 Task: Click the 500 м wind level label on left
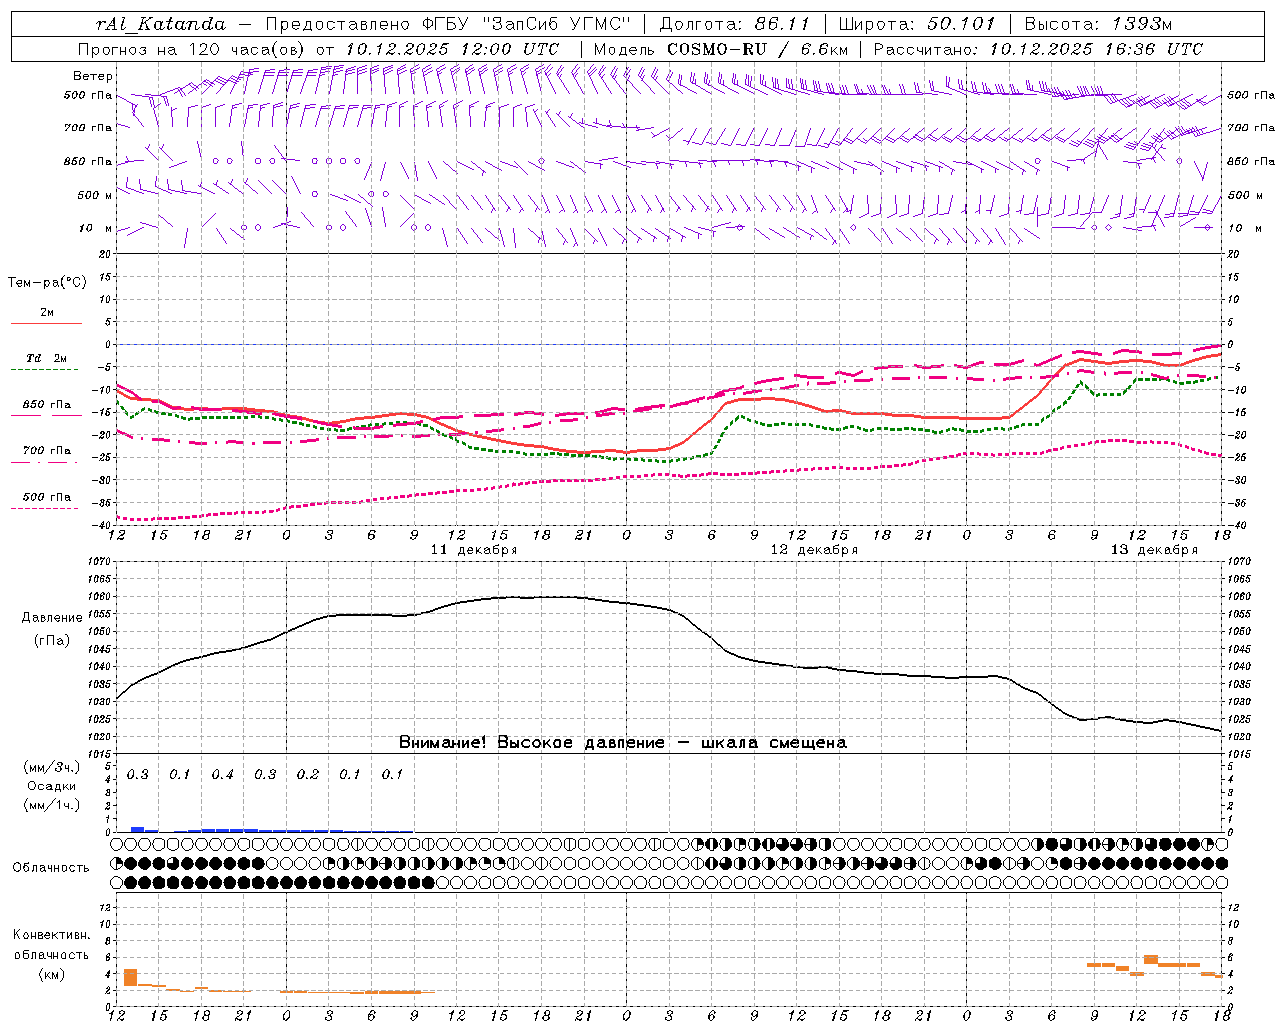pyautogui.click(x=96, y=195)
